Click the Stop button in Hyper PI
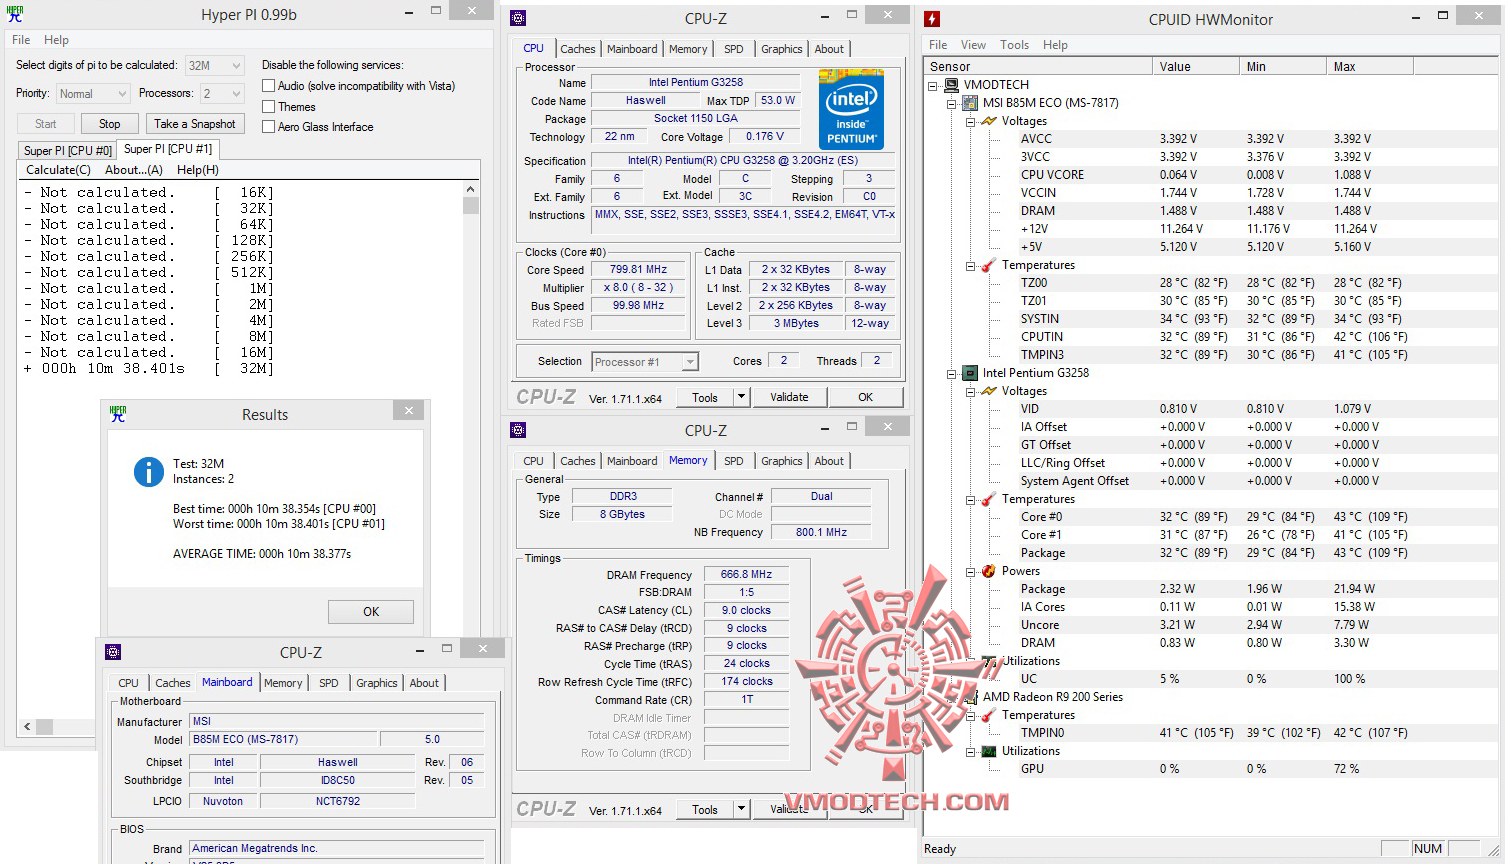The image size is (1510, 864). pos(110,124)
